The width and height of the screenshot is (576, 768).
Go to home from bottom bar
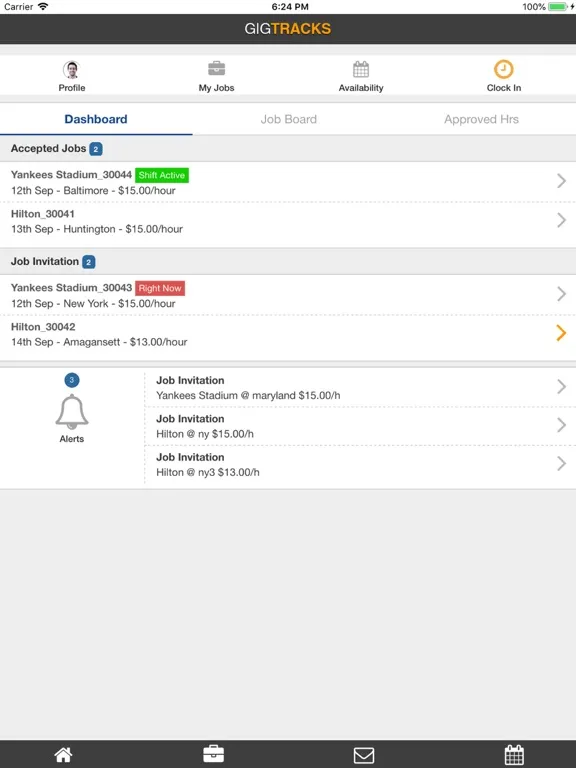point(63,754)
